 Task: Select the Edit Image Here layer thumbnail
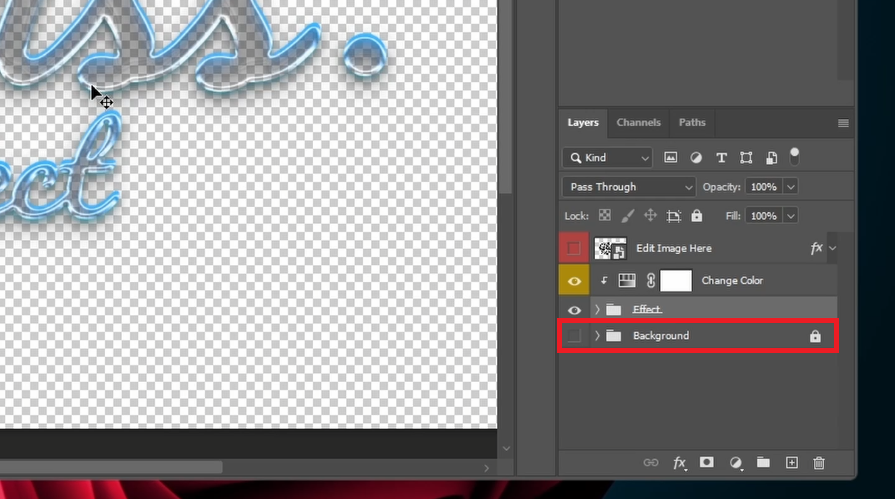coord(610,248)
